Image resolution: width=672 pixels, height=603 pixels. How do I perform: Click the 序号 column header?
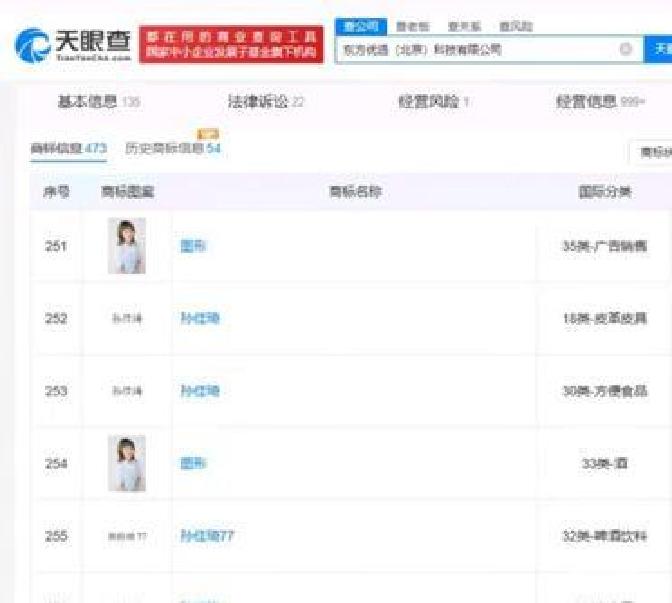click(56, 192)
